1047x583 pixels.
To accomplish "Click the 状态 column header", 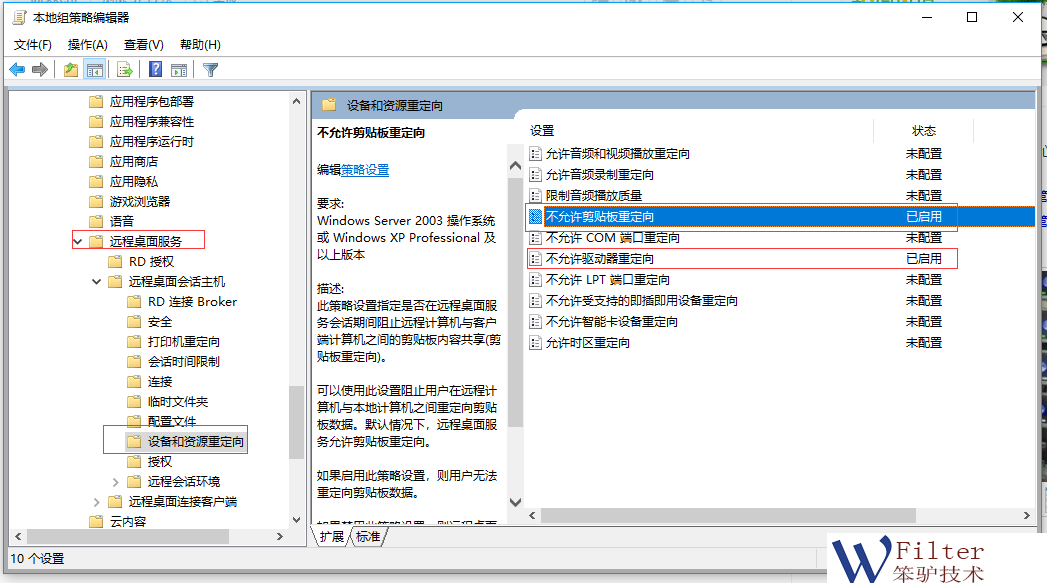I will click(x=923, y=131).
